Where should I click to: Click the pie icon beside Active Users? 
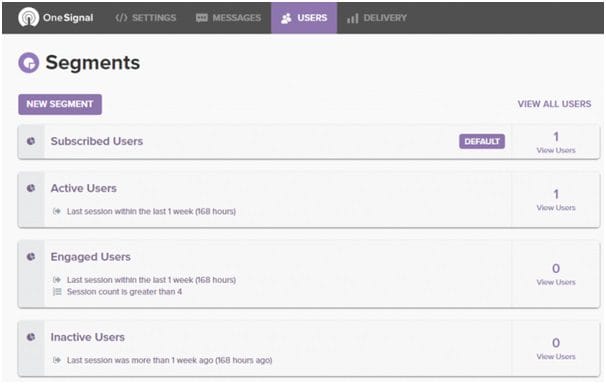click(x=31, y=188)
